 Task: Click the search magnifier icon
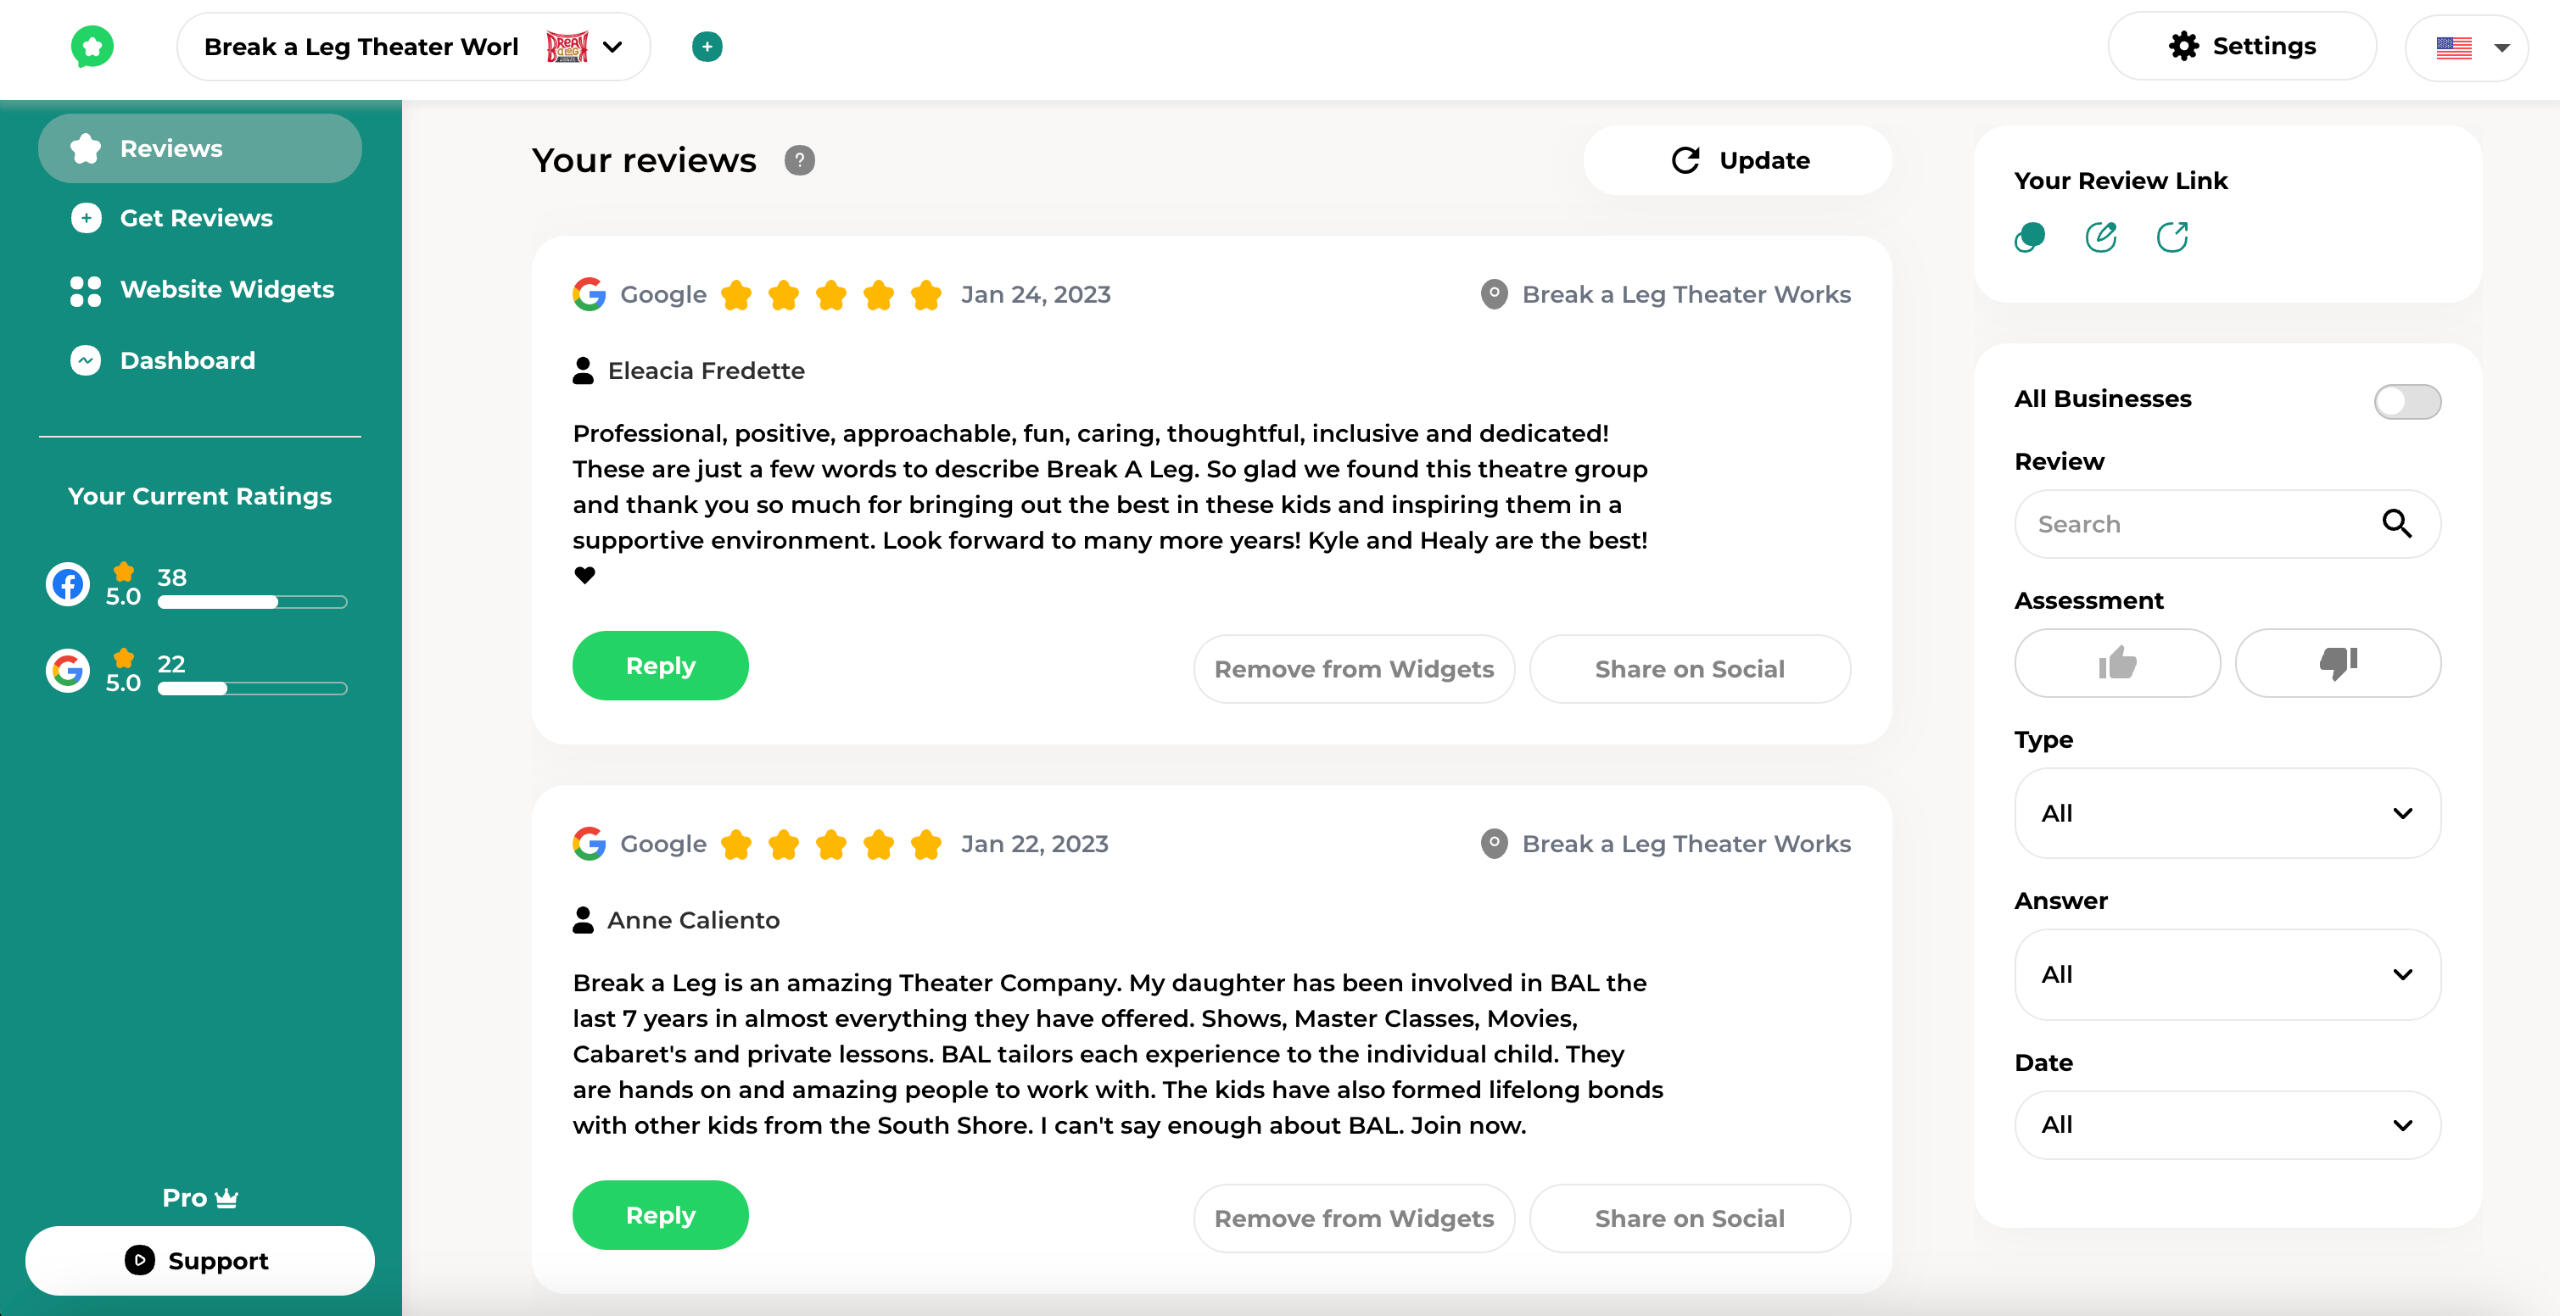coord(2396,524)
